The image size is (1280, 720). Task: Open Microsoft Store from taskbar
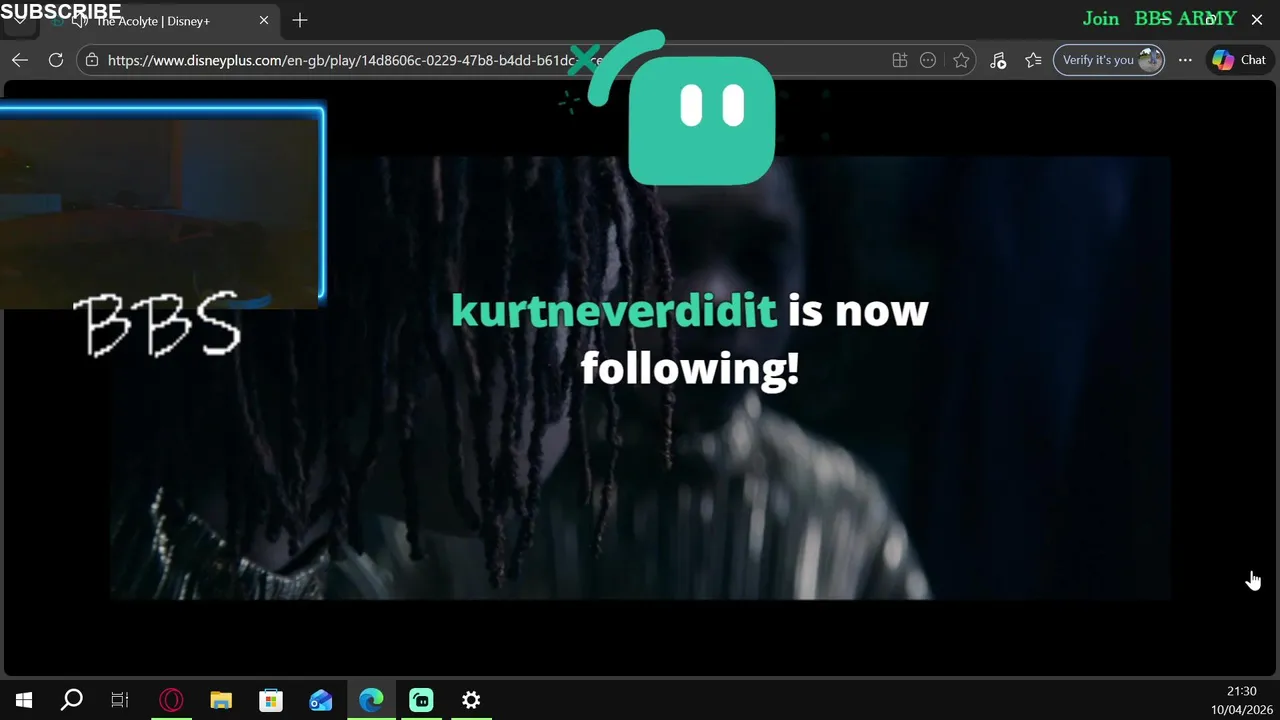pos(271,700)
